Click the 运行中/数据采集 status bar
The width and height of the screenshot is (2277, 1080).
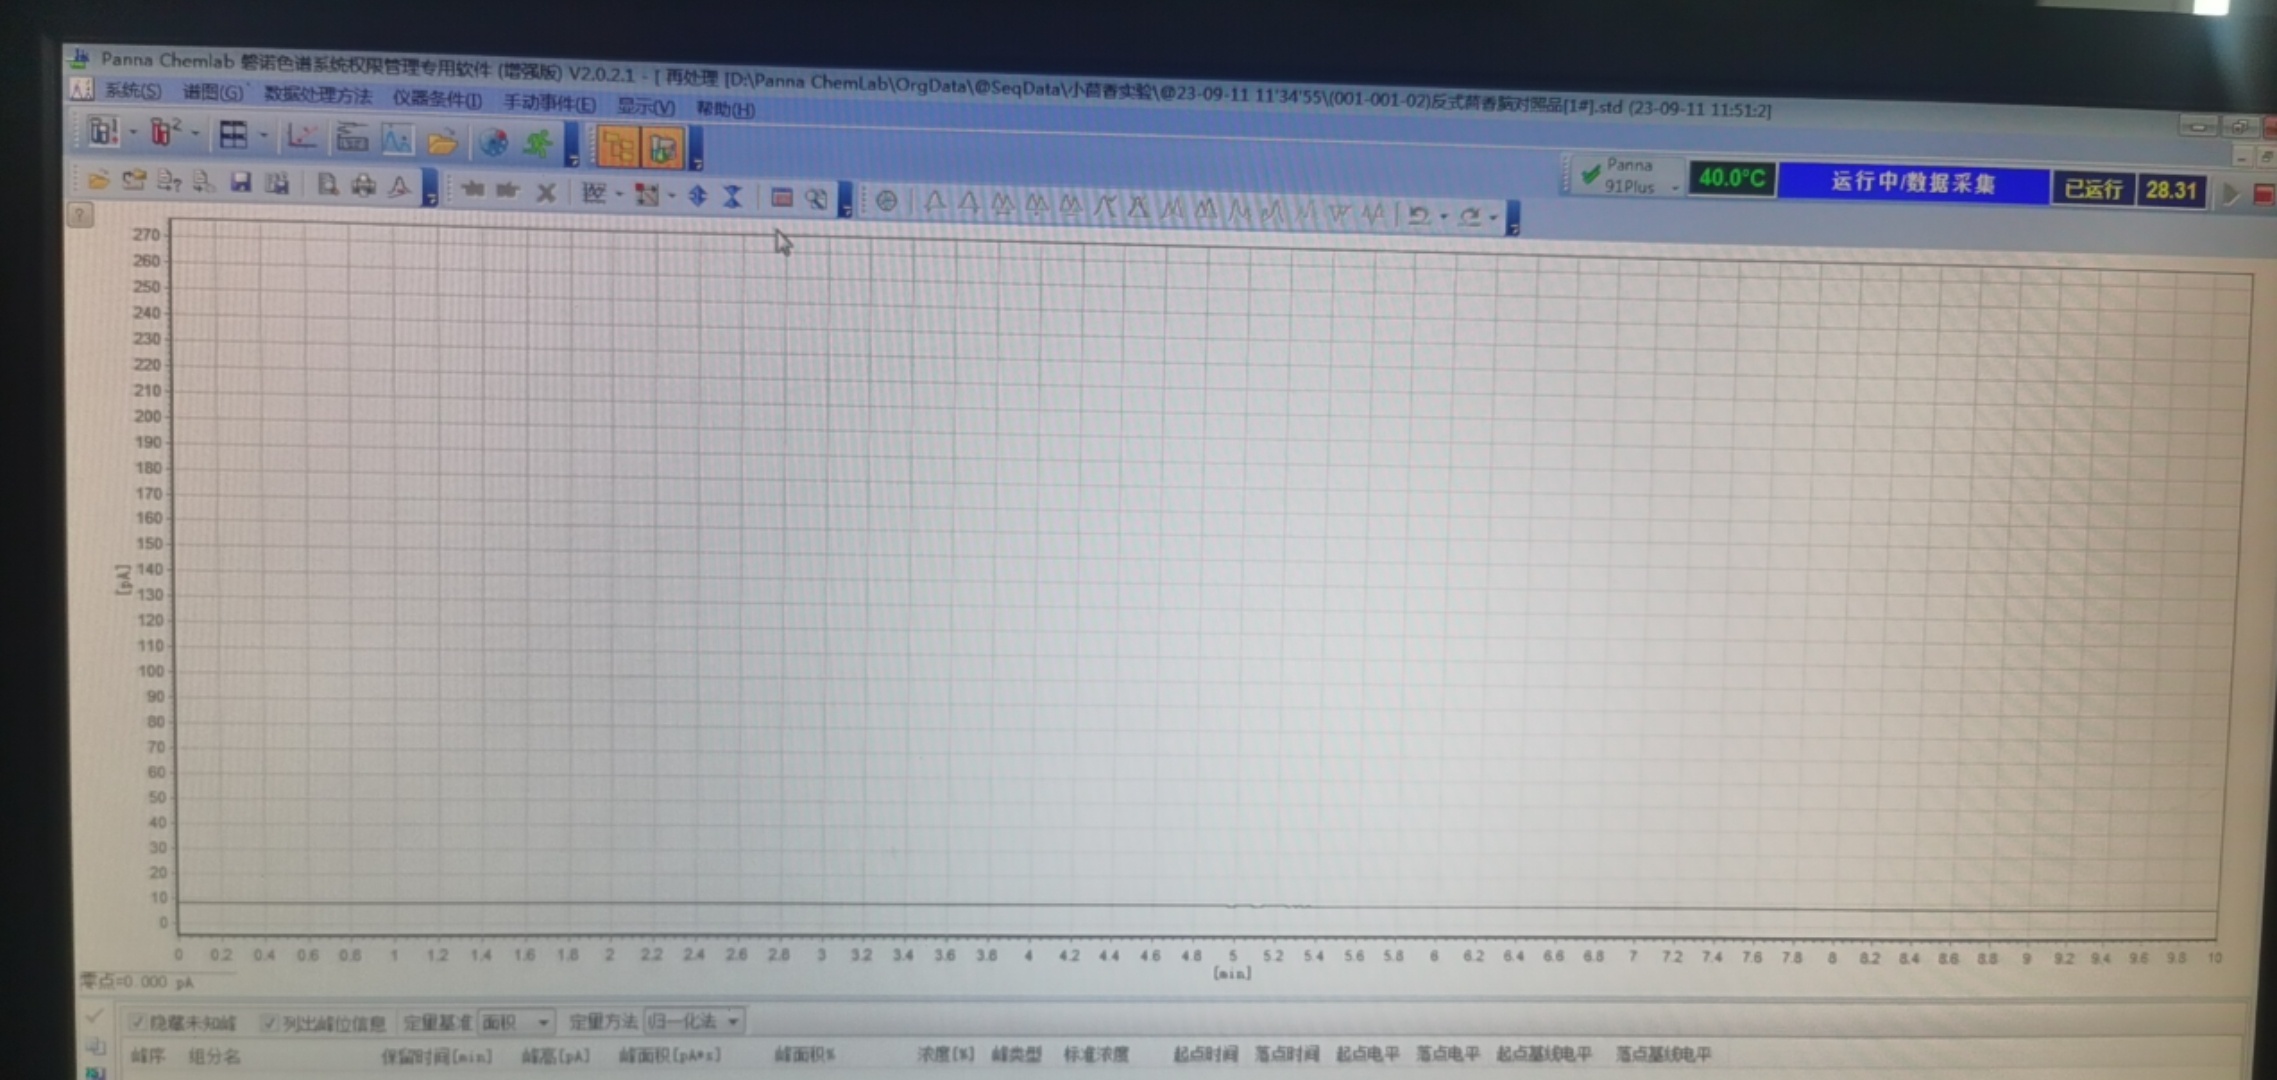coord(1913,182)
